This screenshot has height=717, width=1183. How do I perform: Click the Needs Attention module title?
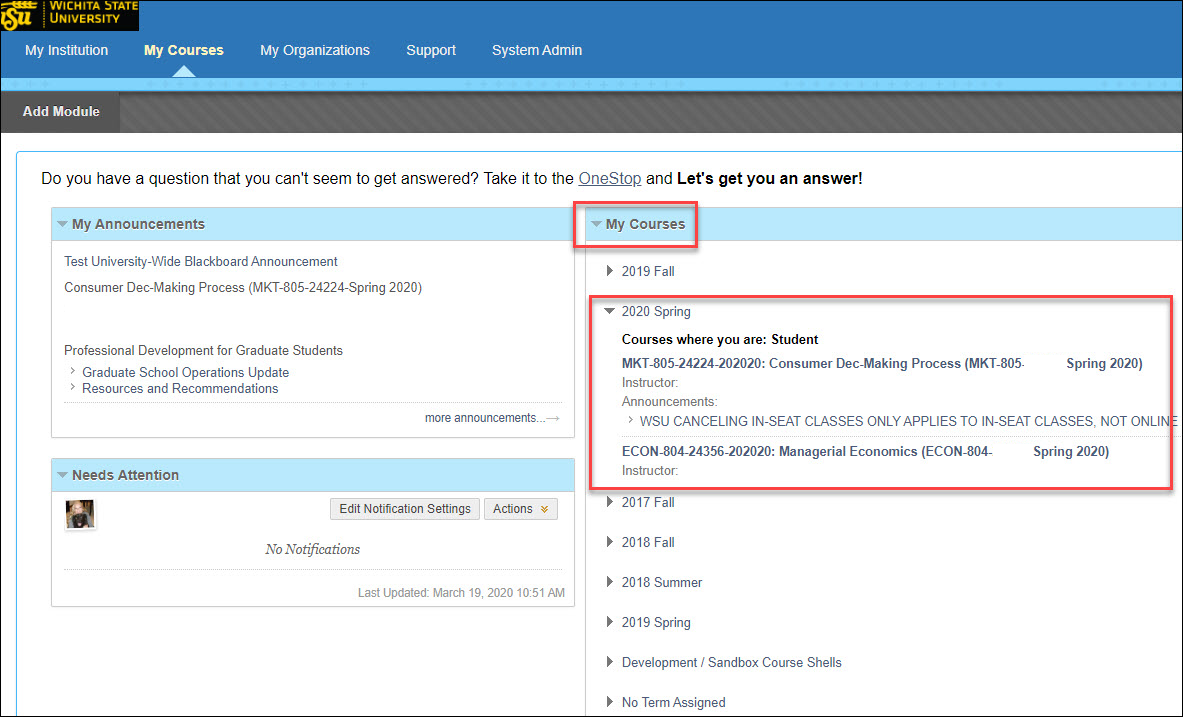click(x=125, y=475)
